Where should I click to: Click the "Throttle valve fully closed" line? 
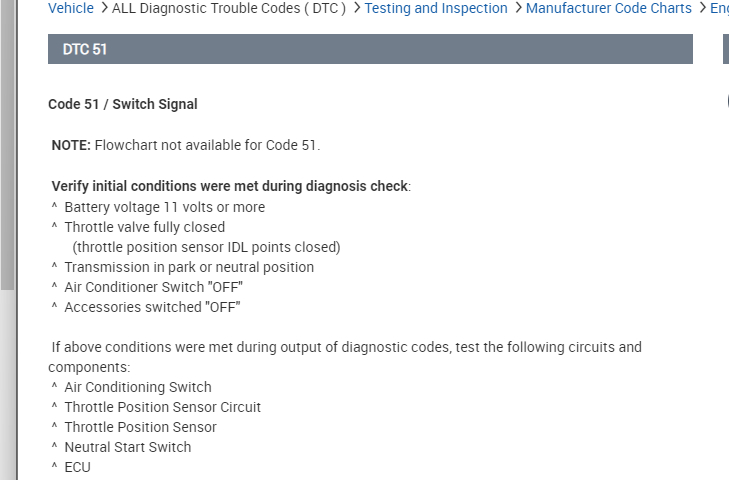point(144,227)
